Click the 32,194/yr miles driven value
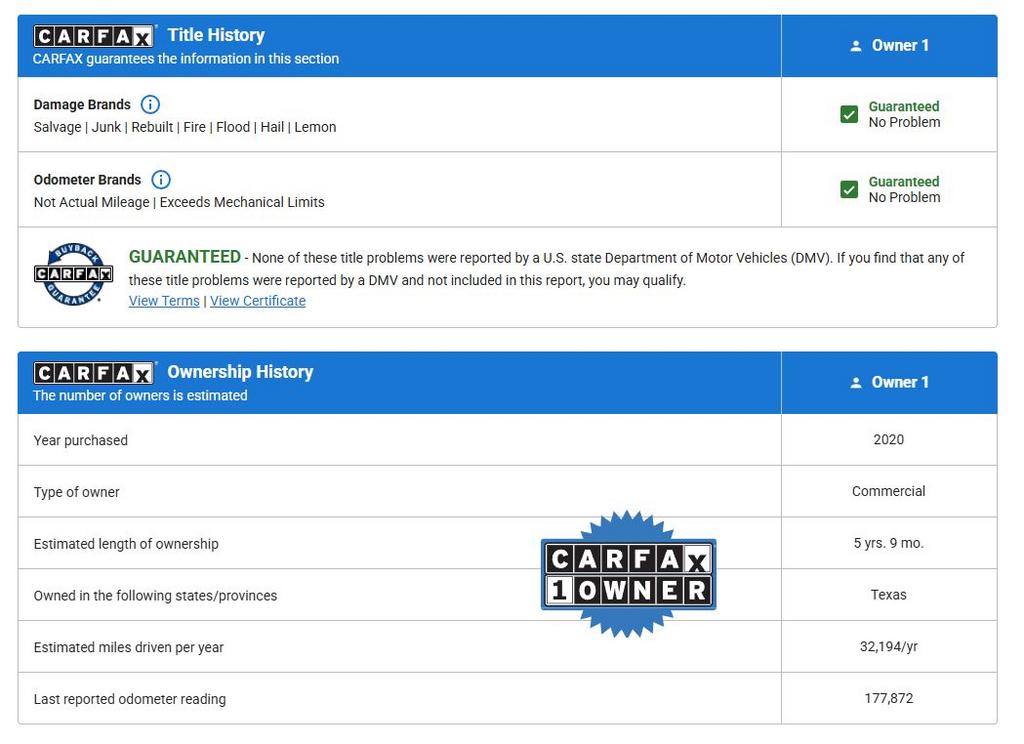The width and height of the screenshot is (1024, 744). pos(888,646)
